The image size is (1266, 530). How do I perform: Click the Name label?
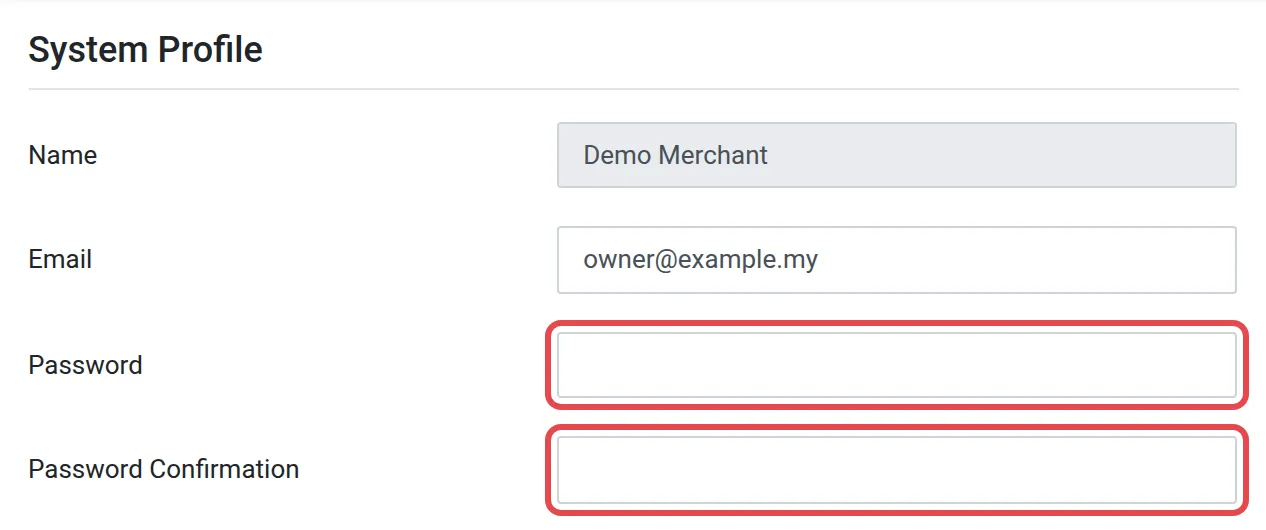63,155
